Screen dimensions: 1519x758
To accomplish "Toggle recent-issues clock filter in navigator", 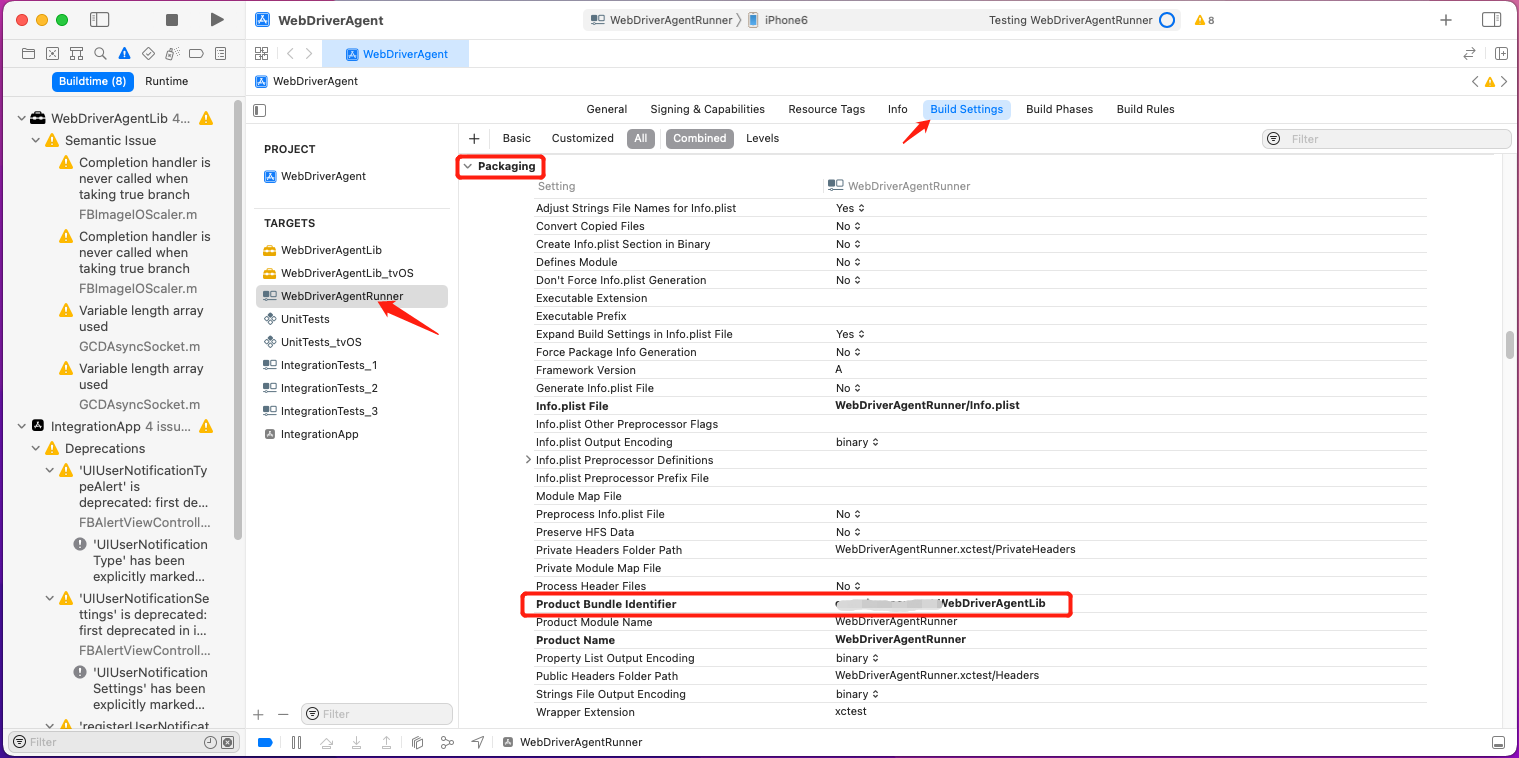I will pos(210,742).
